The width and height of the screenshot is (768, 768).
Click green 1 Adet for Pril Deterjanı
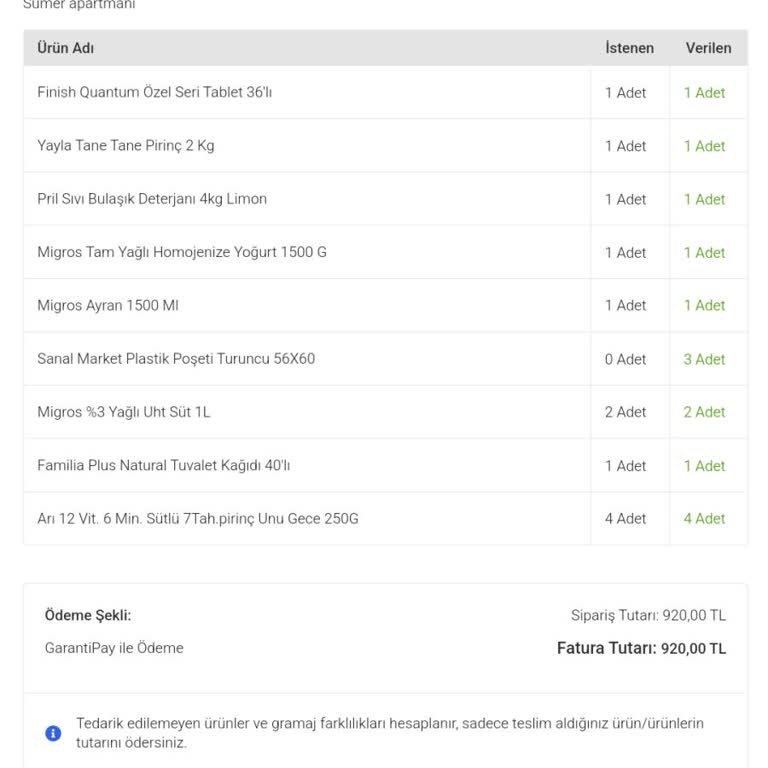coord(704,199)
